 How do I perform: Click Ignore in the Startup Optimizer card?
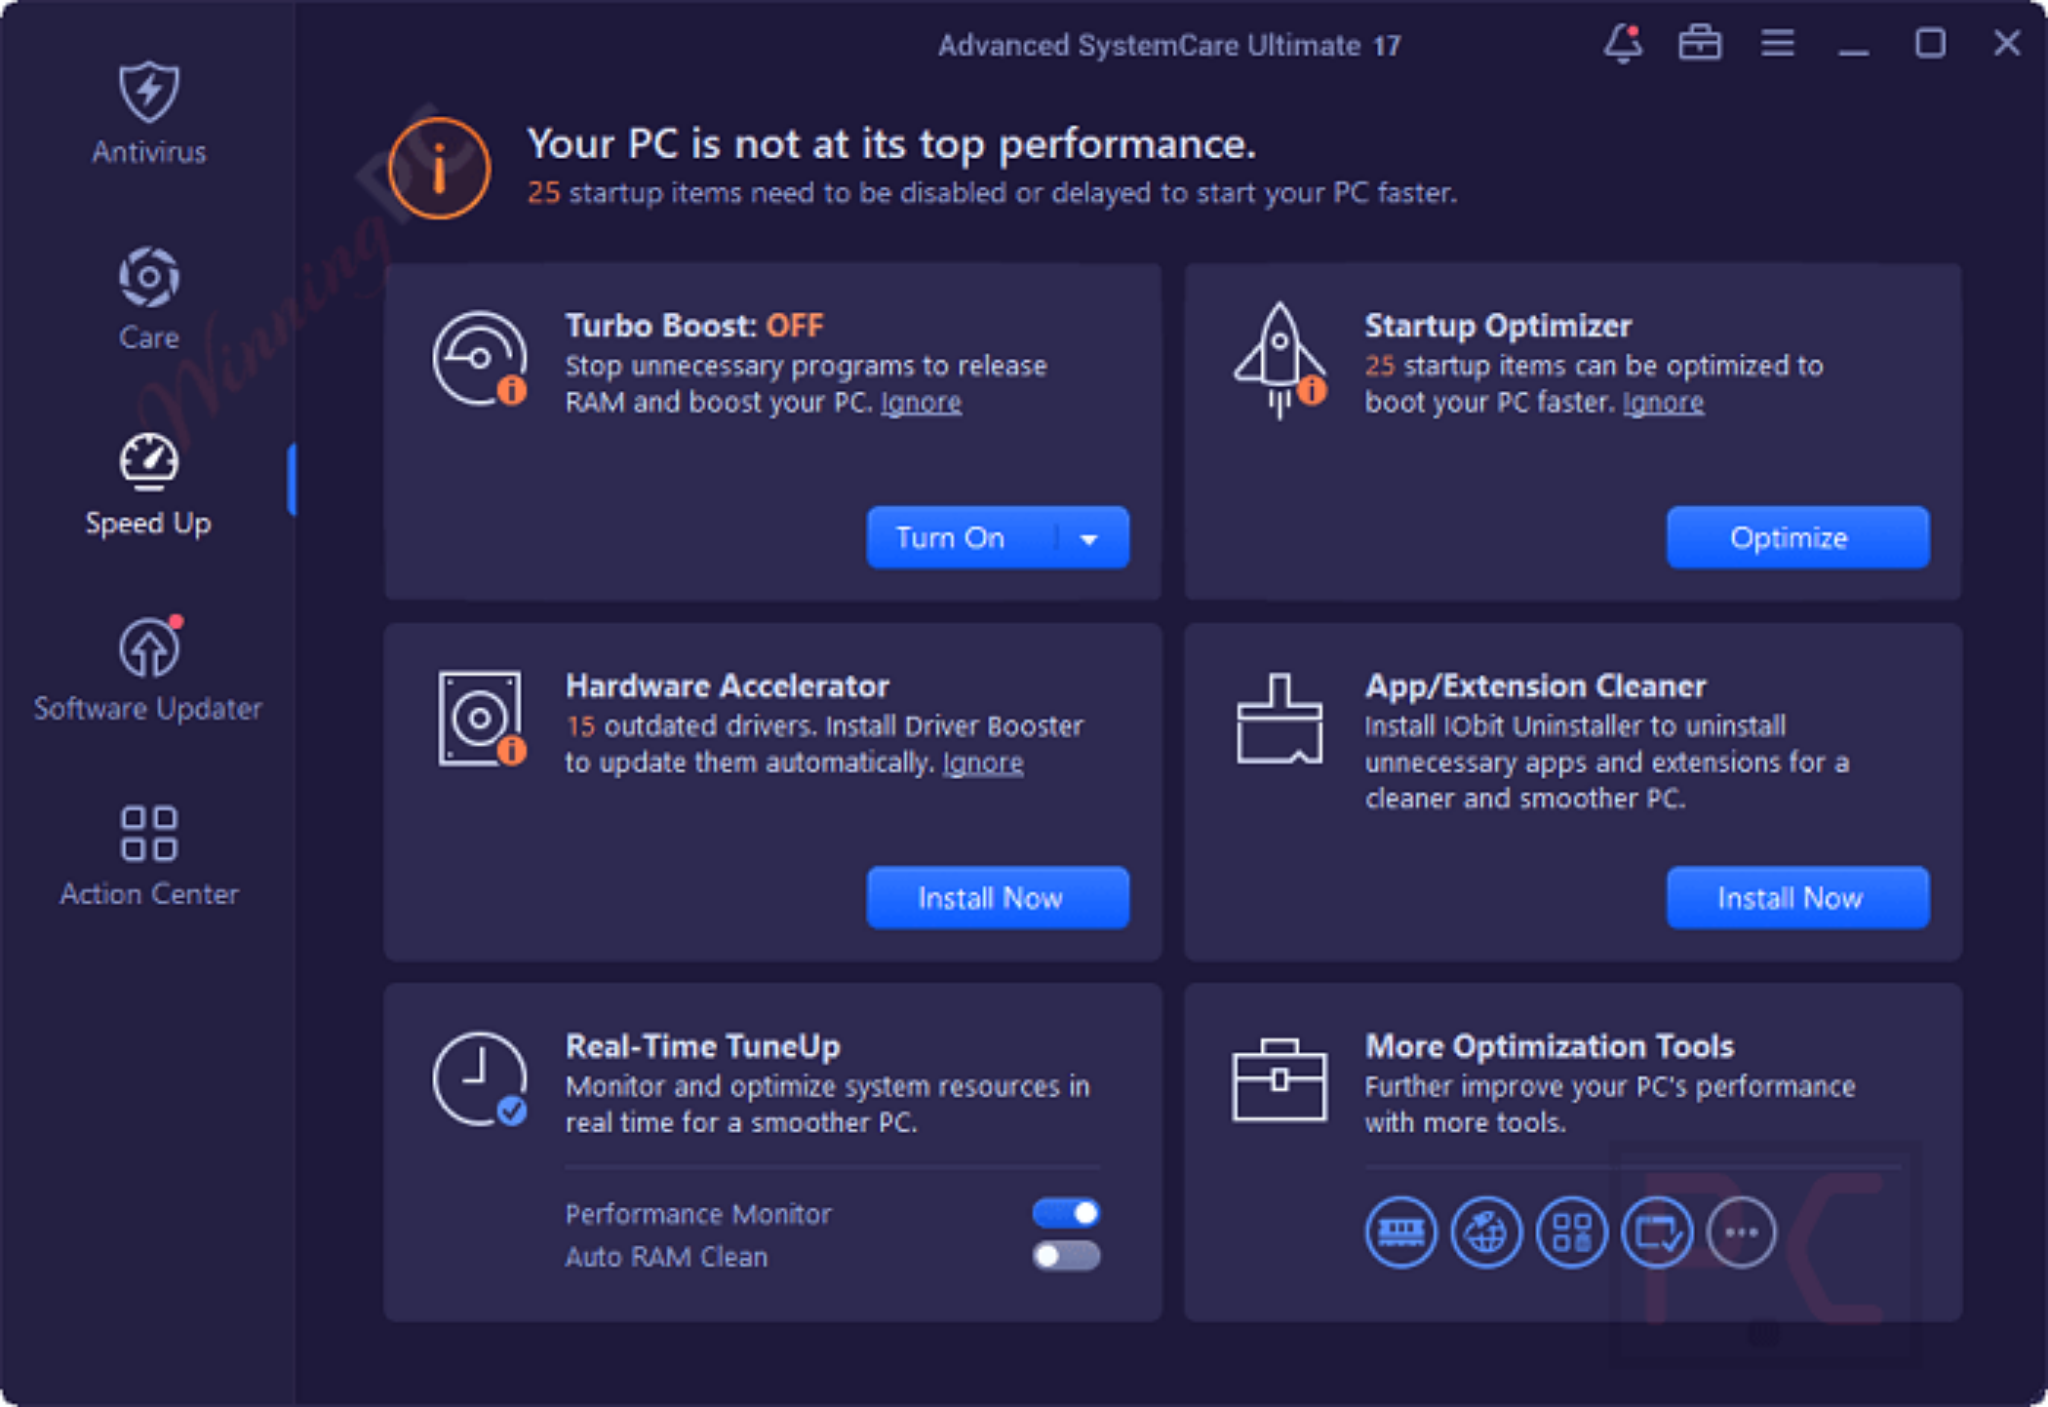pos(1663,402)
